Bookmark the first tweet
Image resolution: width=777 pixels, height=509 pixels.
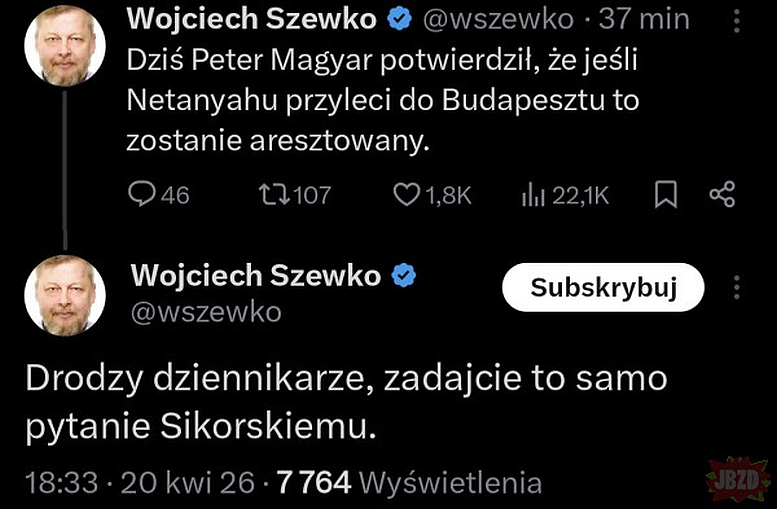665,196
